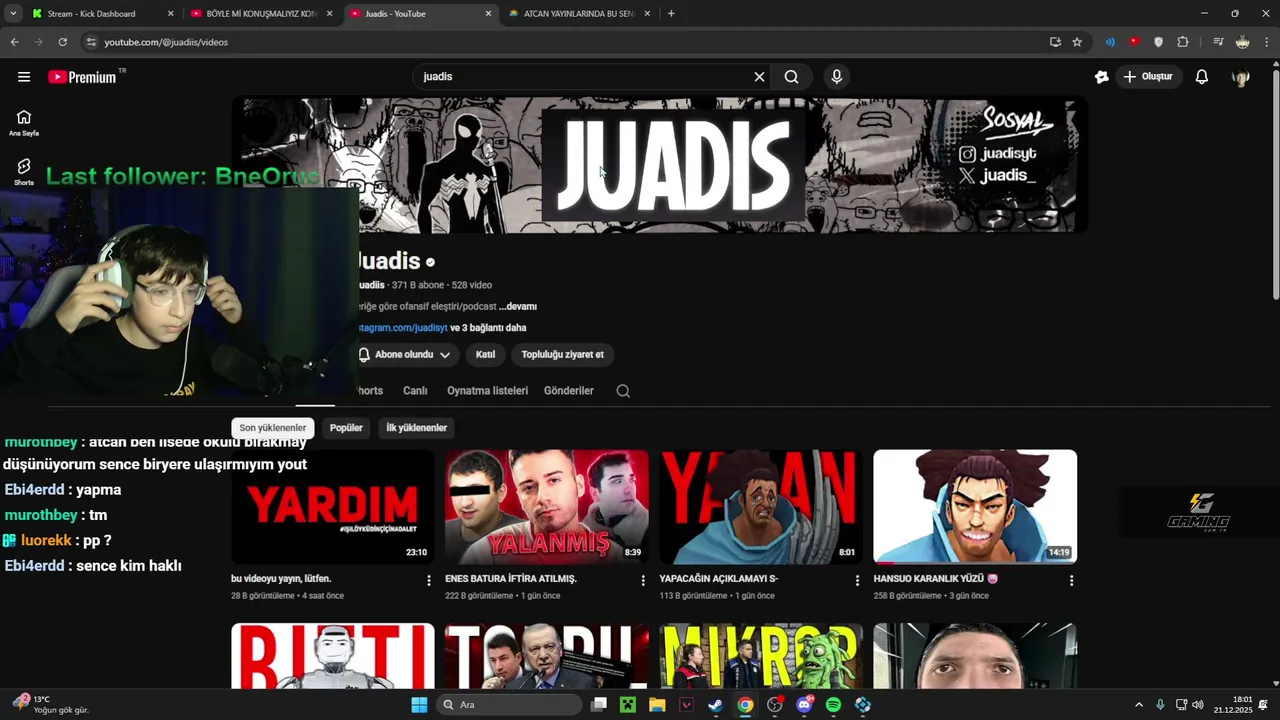Start voice search with the microphone

837,77
